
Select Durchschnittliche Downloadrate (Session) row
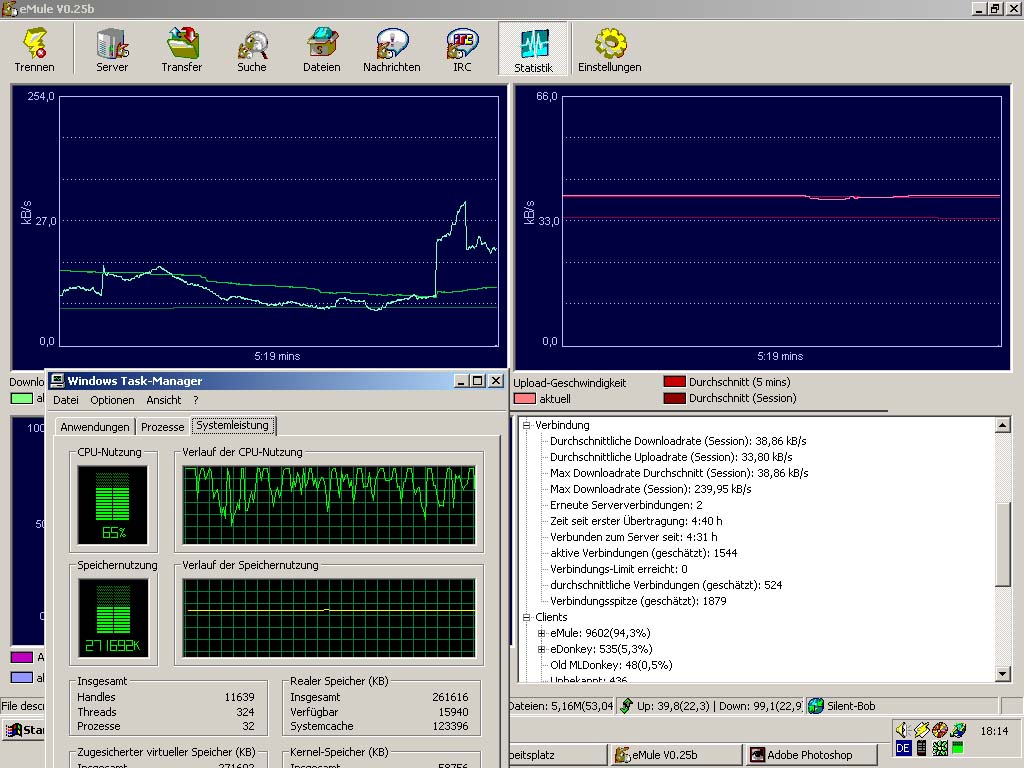(x=678, y=441)
